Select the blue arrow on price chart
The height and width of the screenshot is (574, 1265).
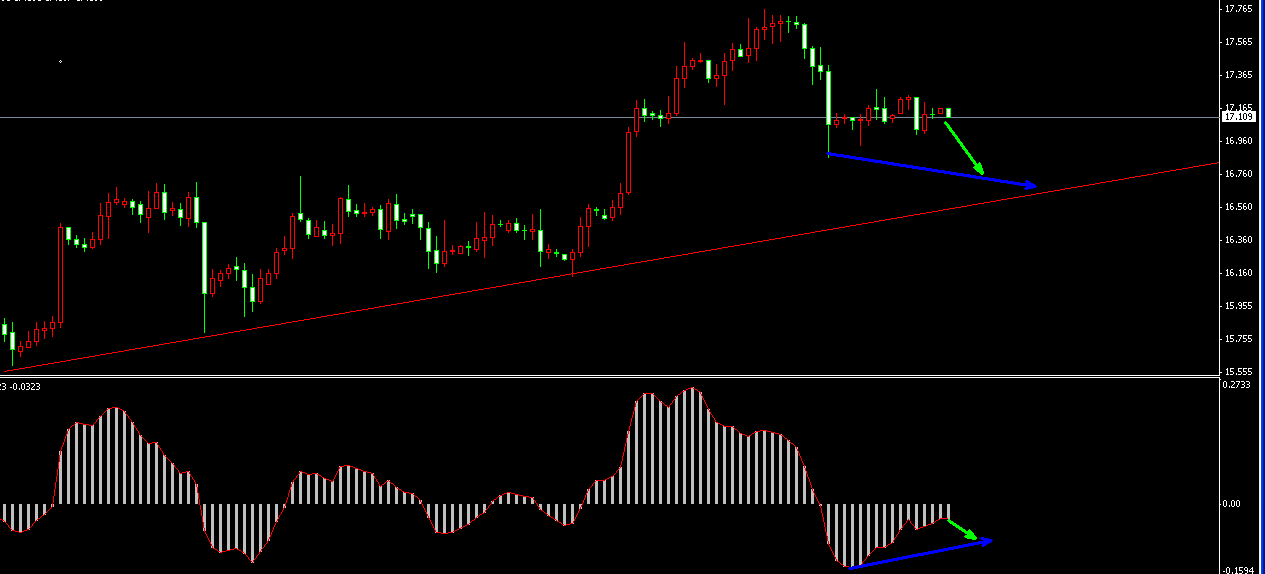point(930,170)
